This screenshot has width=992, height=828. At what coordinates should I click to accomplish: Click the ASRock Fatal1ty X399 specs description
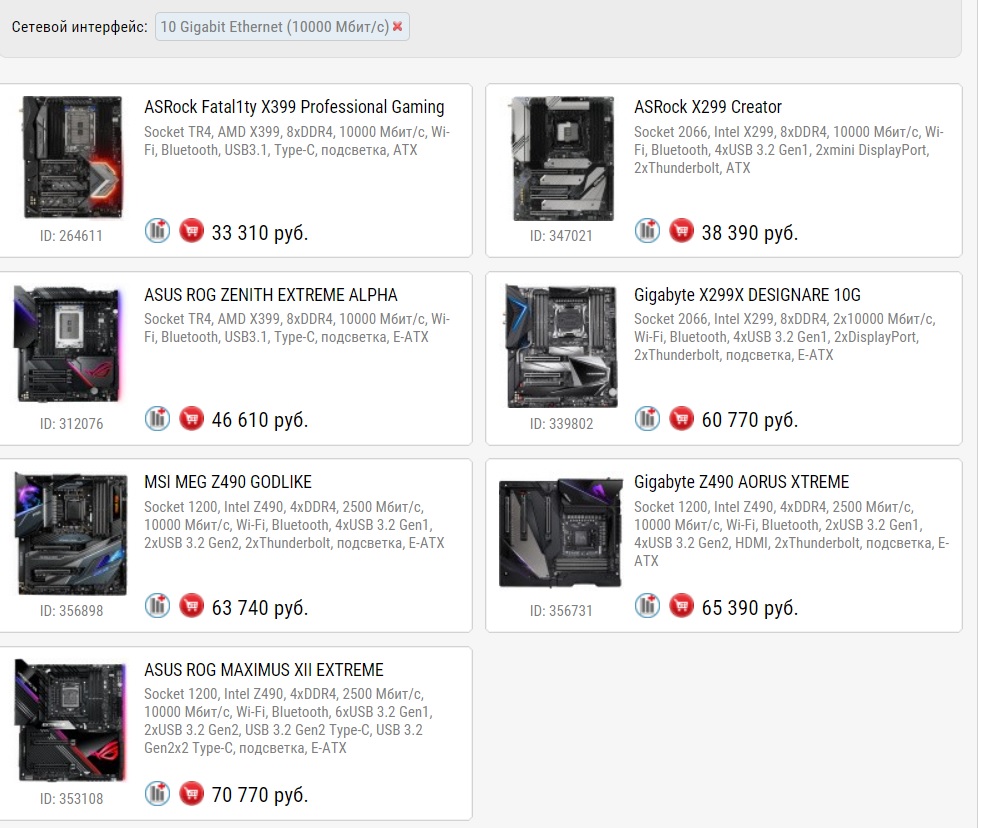pos(297,141)
